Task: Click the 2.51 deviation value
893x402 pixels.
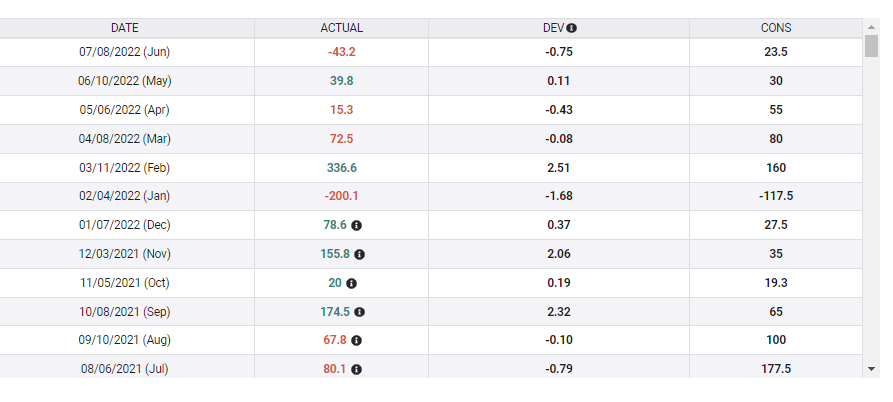Action: [558, 168]
